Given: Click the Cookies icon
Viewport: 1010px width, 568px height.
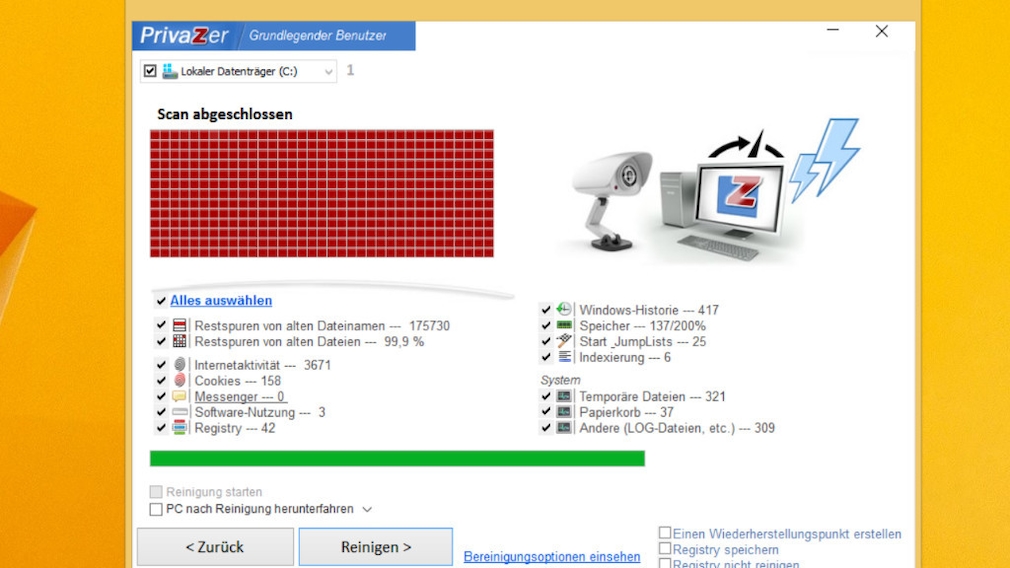Looking at the screenshot, I should tap(180, 381).
